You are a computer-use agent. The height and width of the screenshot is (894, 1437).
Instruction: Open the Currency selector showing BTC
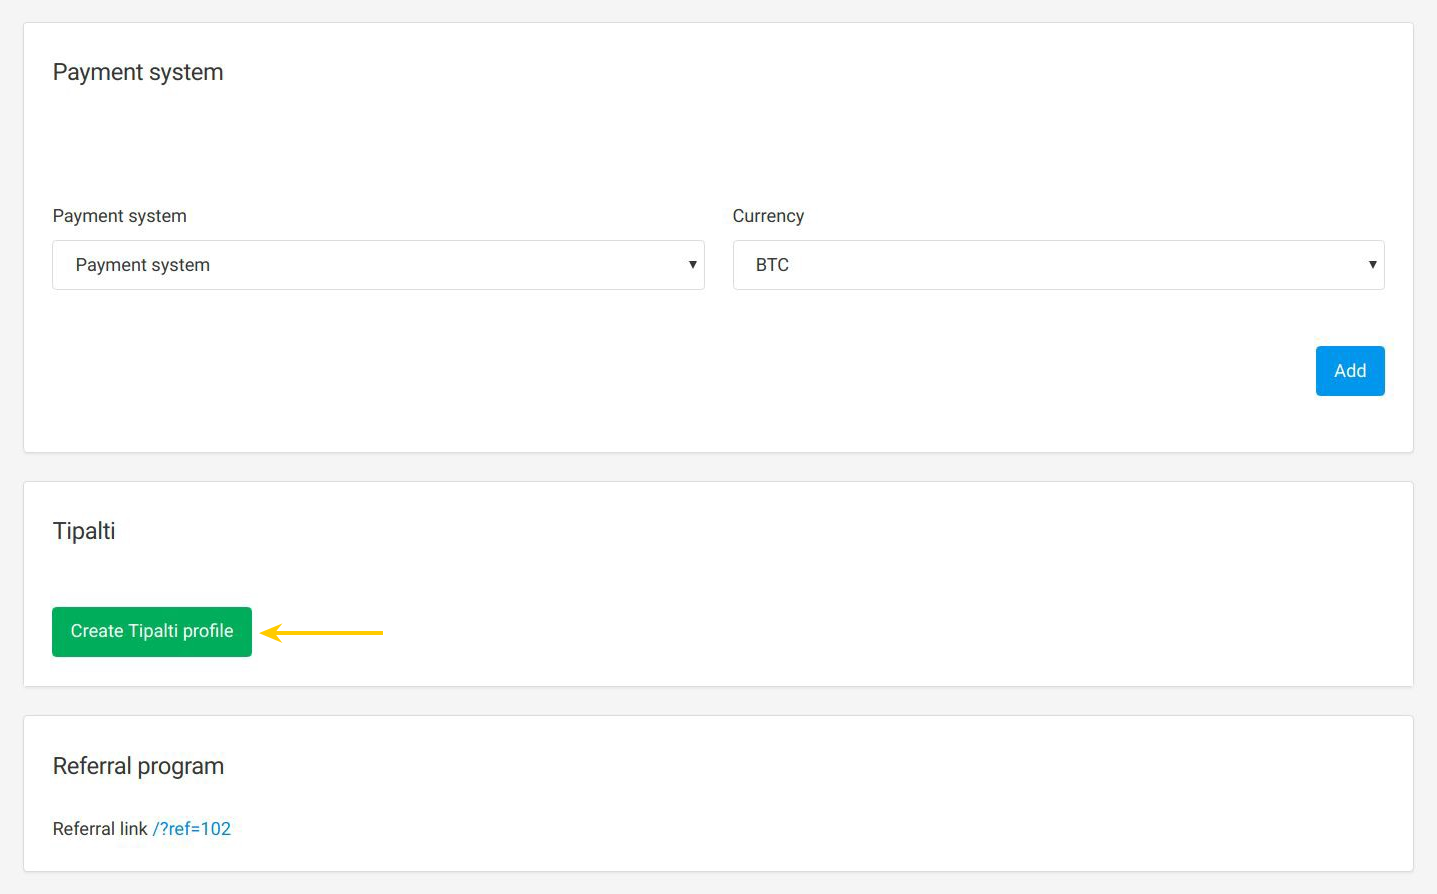[x=1059, y=264]
